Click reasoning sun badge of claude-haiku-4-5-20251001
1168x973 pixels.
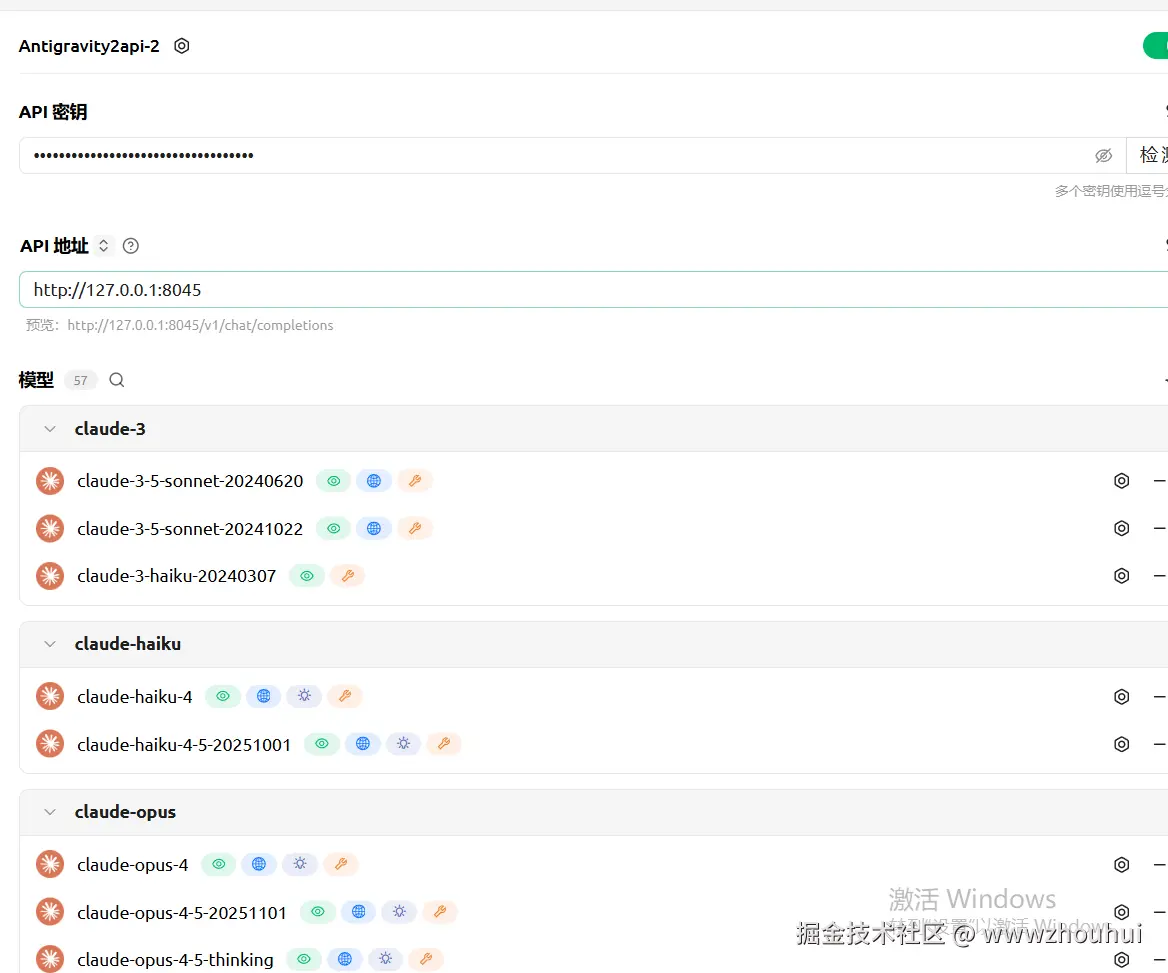(x=403, y=744)
